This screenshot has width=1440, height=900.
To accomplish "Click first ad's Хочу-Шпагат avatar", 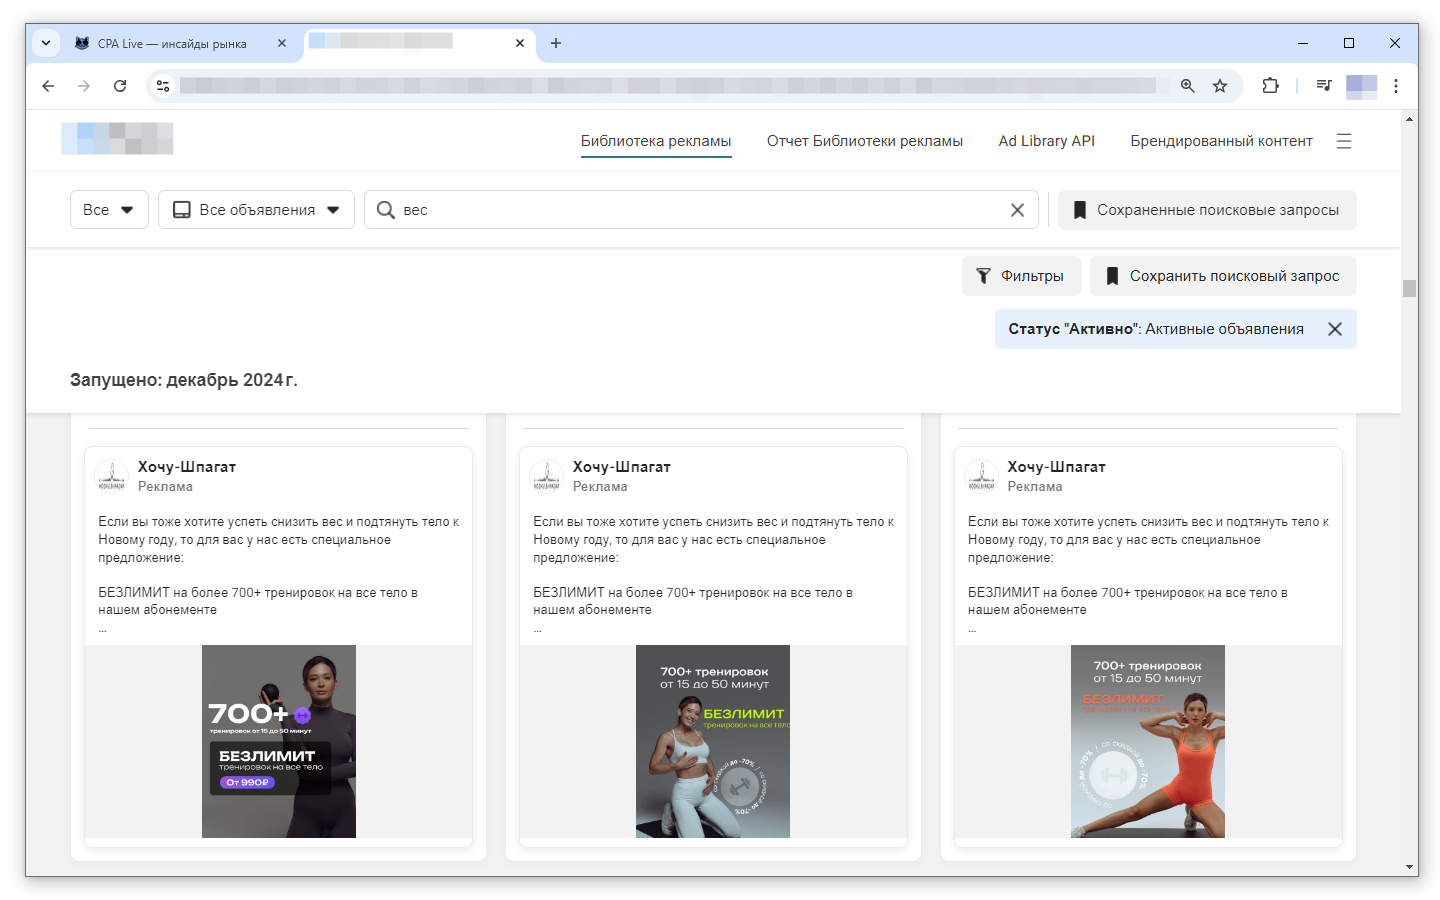I will coord(111,476).
